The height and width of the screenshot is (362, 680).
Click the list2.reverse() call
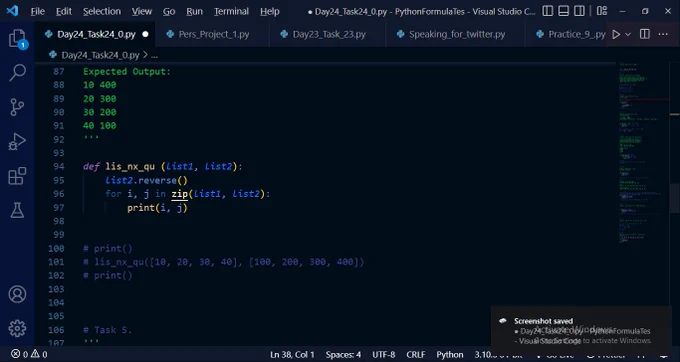(146, 180)
